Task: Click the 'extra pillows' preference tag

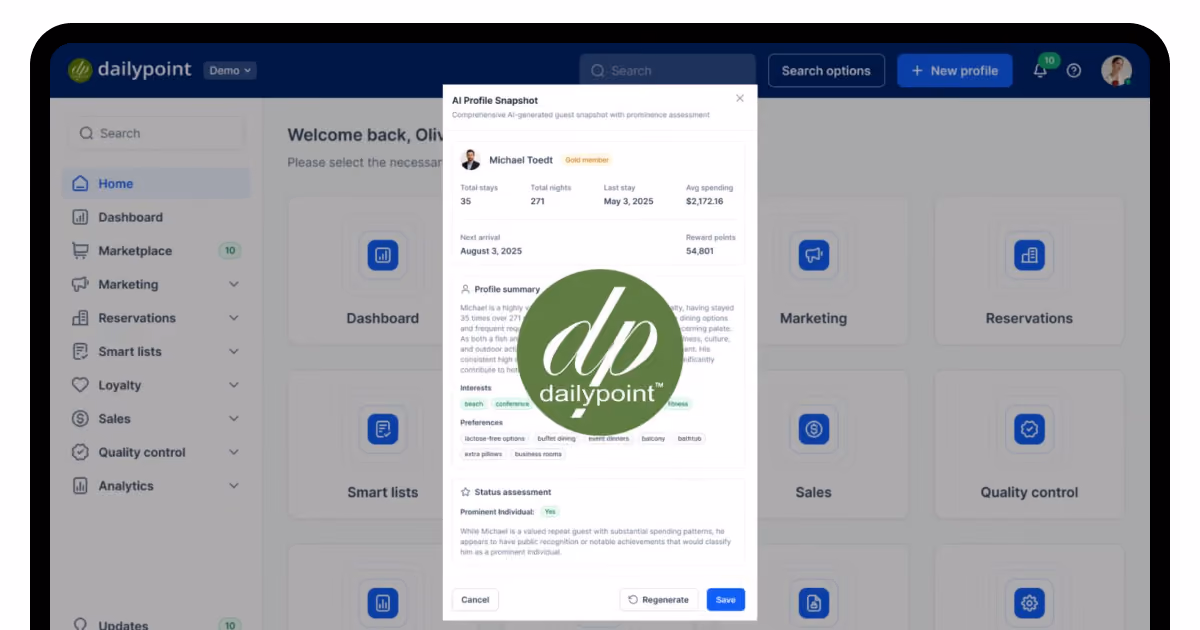Action: pos(483,454)
